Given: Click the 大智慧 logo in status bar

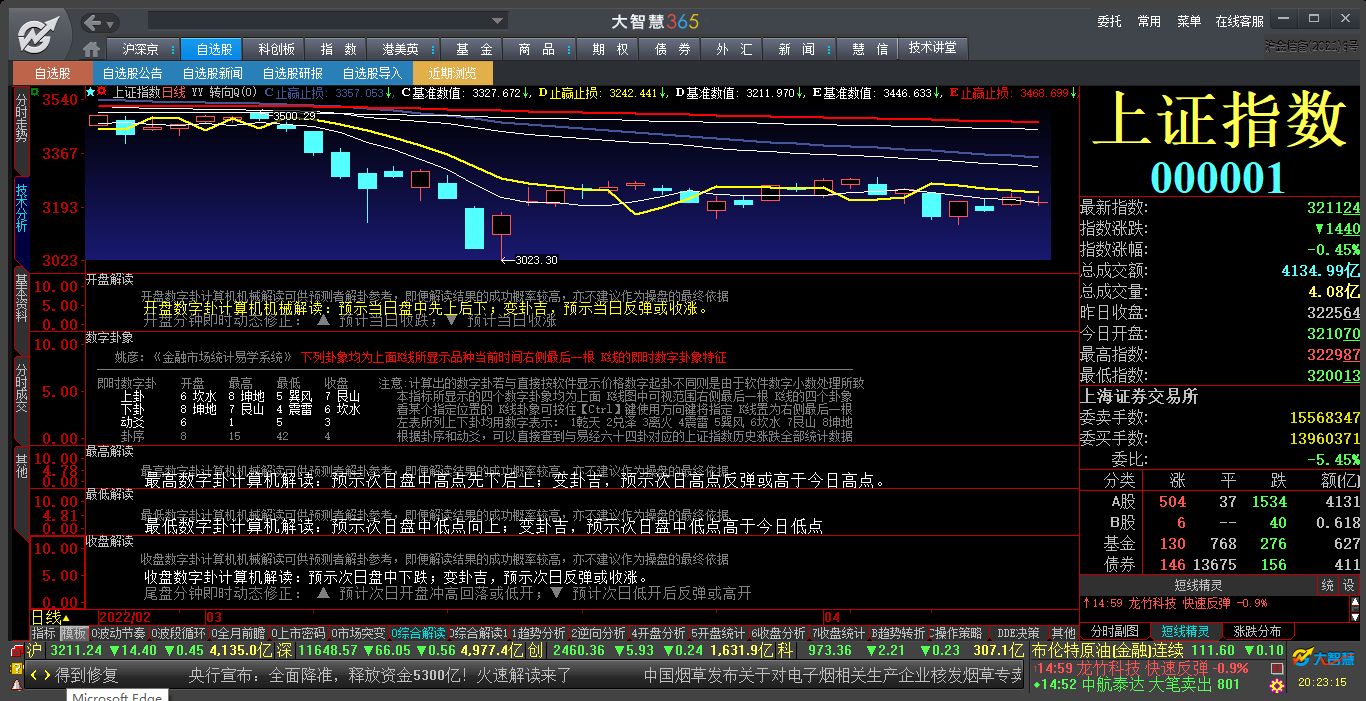Looking at the screenshot, I should tap(1321, 658).
